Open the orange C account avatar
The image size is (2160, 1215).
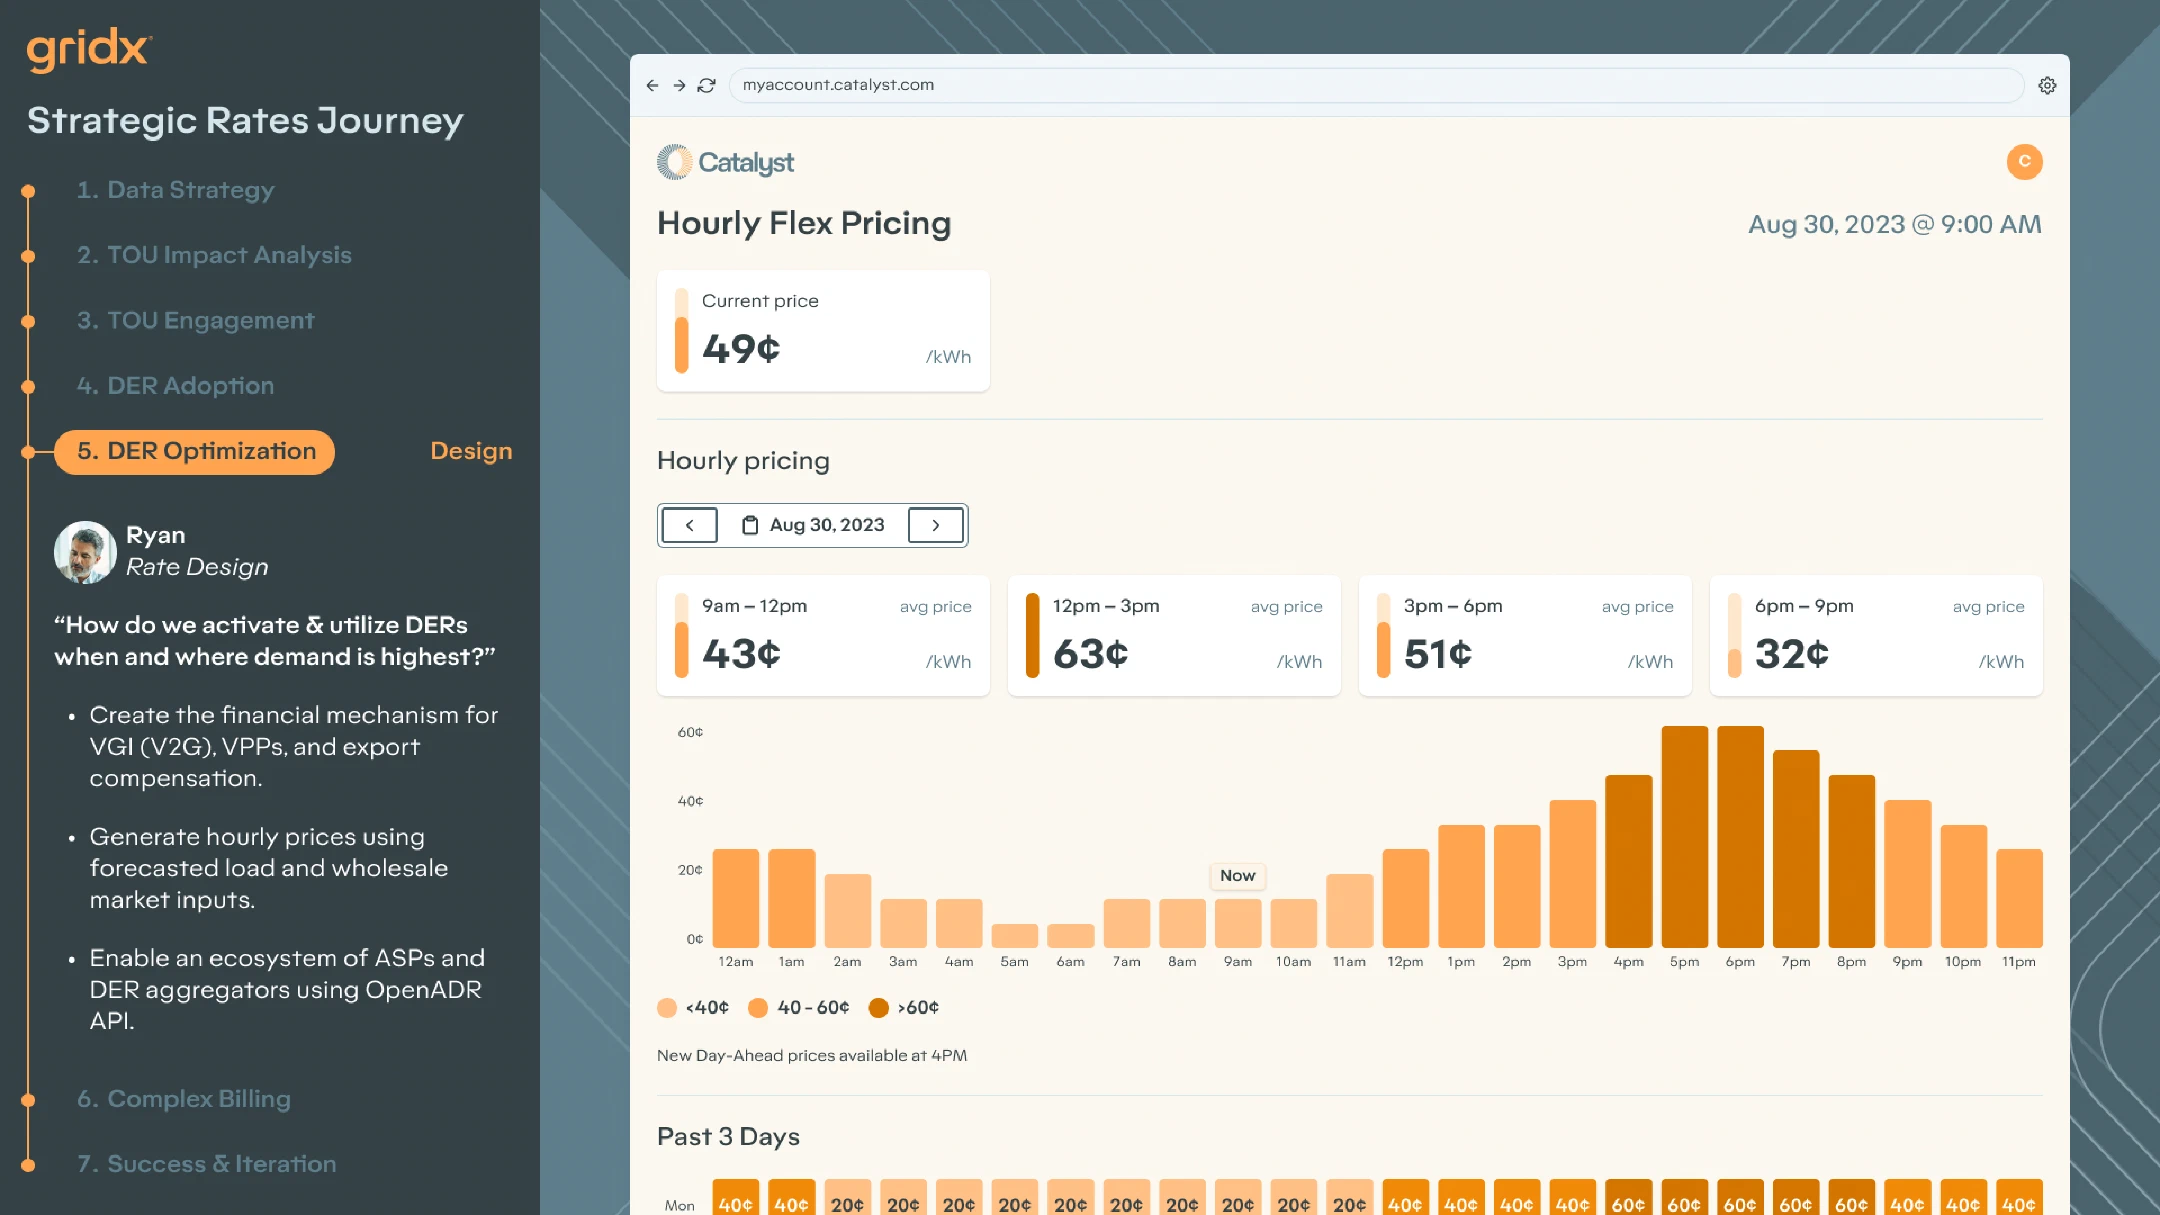tap(2024, 161)
